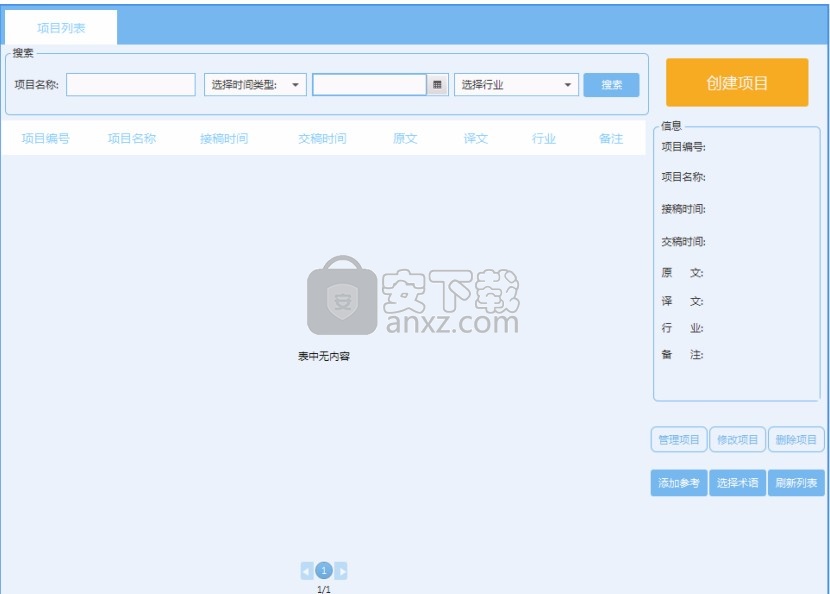Sort by 交稿时间 column header
The height and width of the screenshot is (594, 830).
(322, 139)
